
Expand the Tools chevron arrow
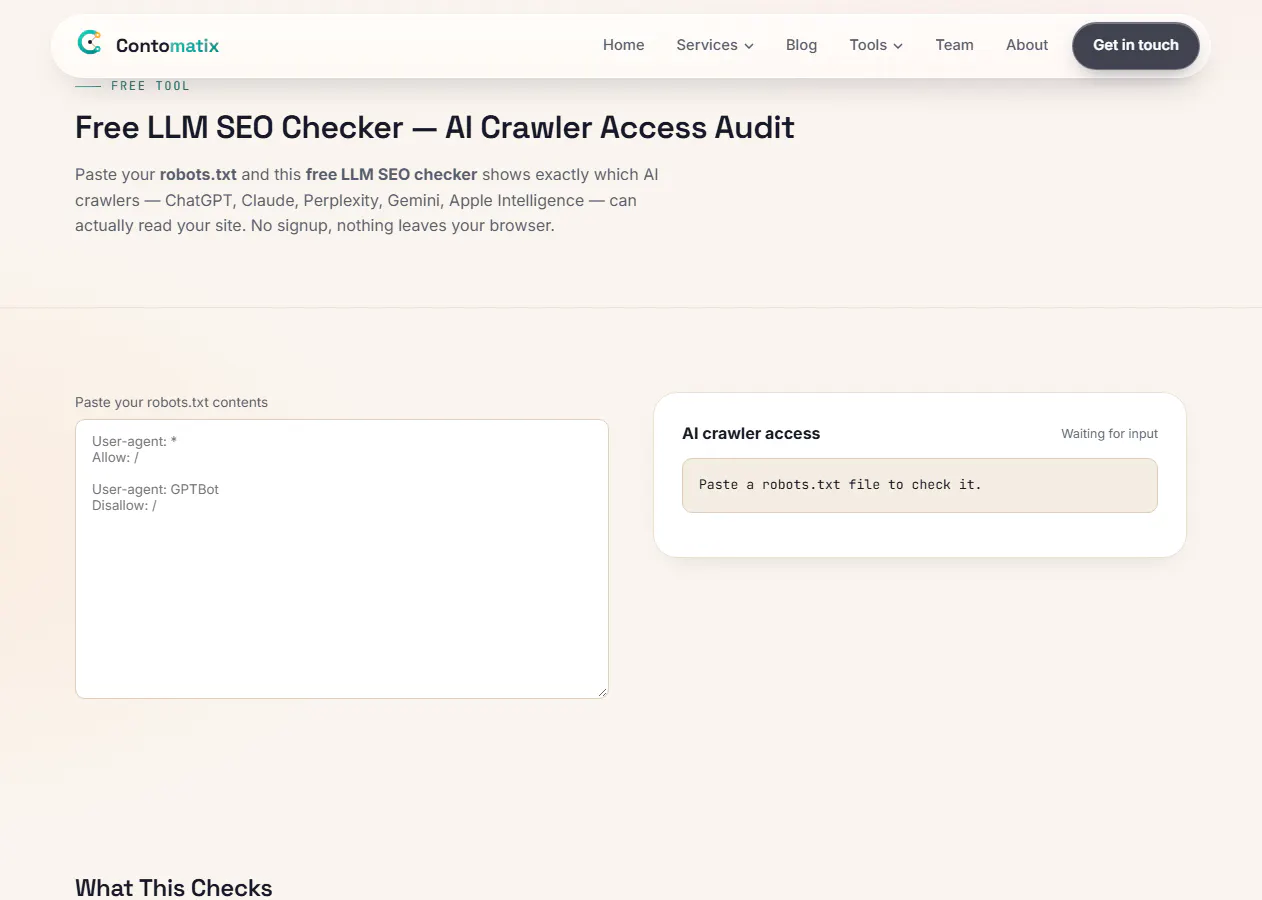pyautogui.click(x=898, y=46)
